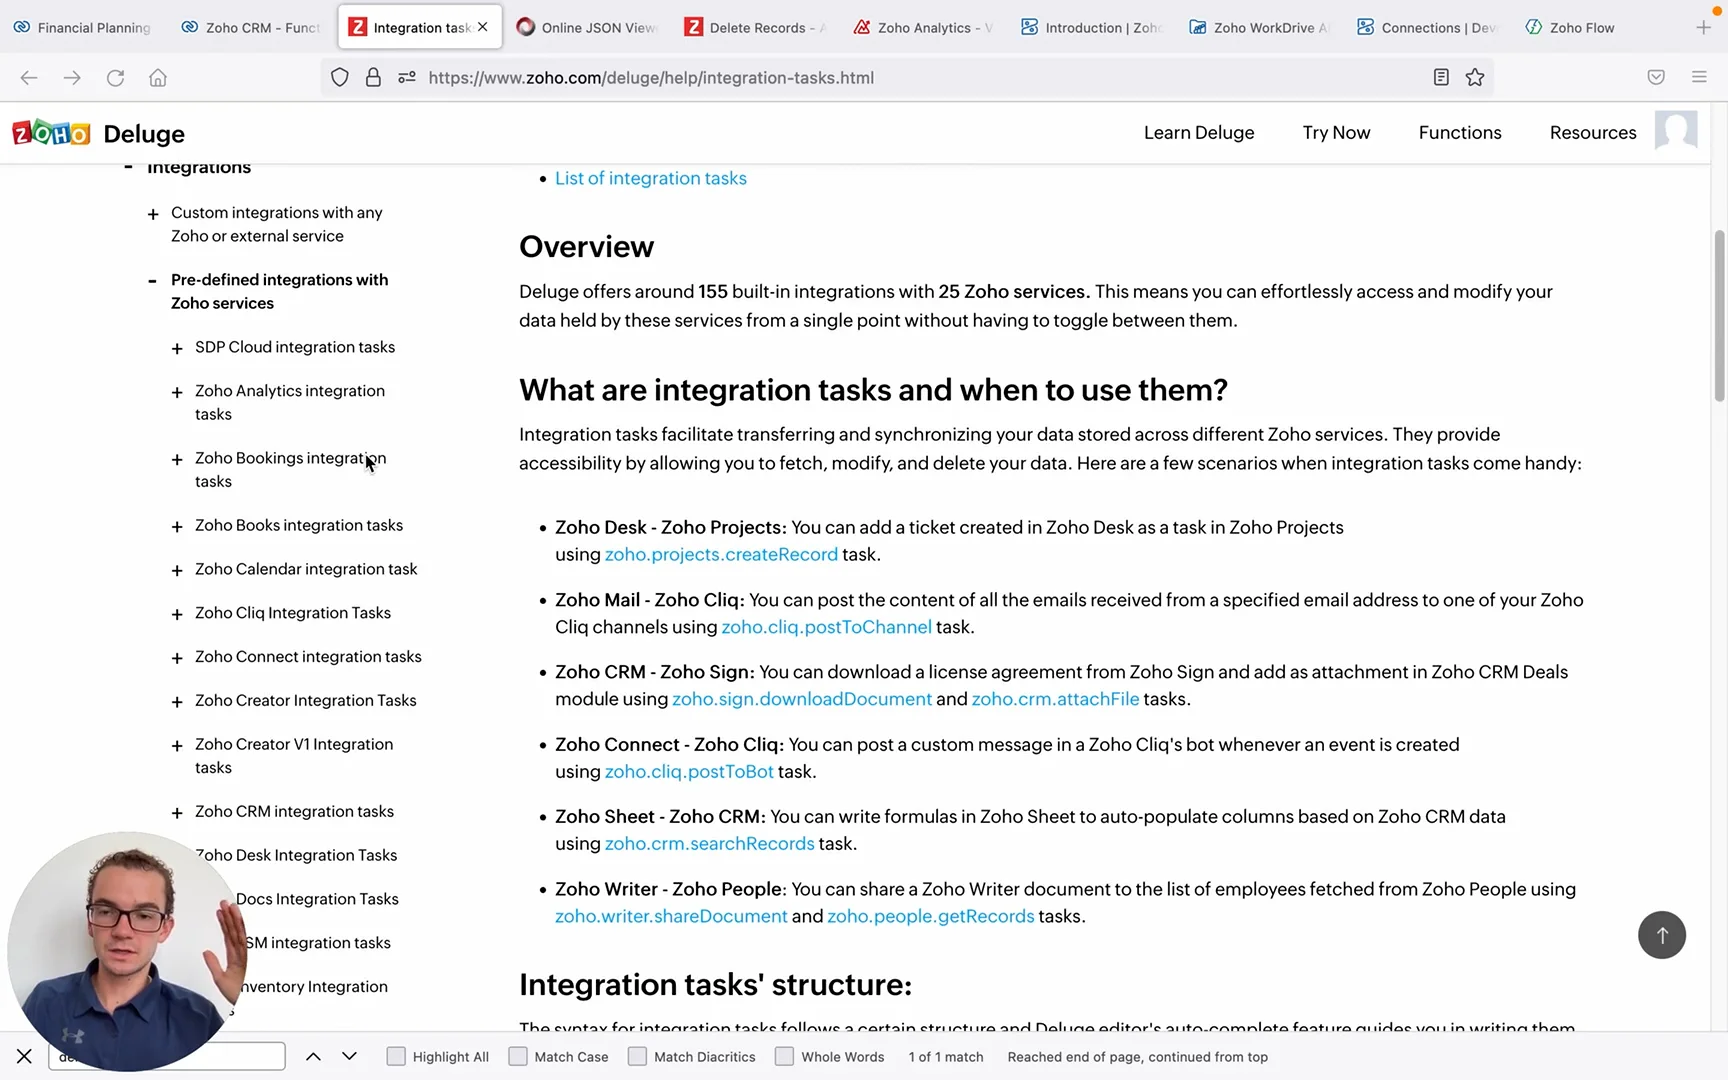Open a new browser tab with plus icon

[x=1703, y=28]
